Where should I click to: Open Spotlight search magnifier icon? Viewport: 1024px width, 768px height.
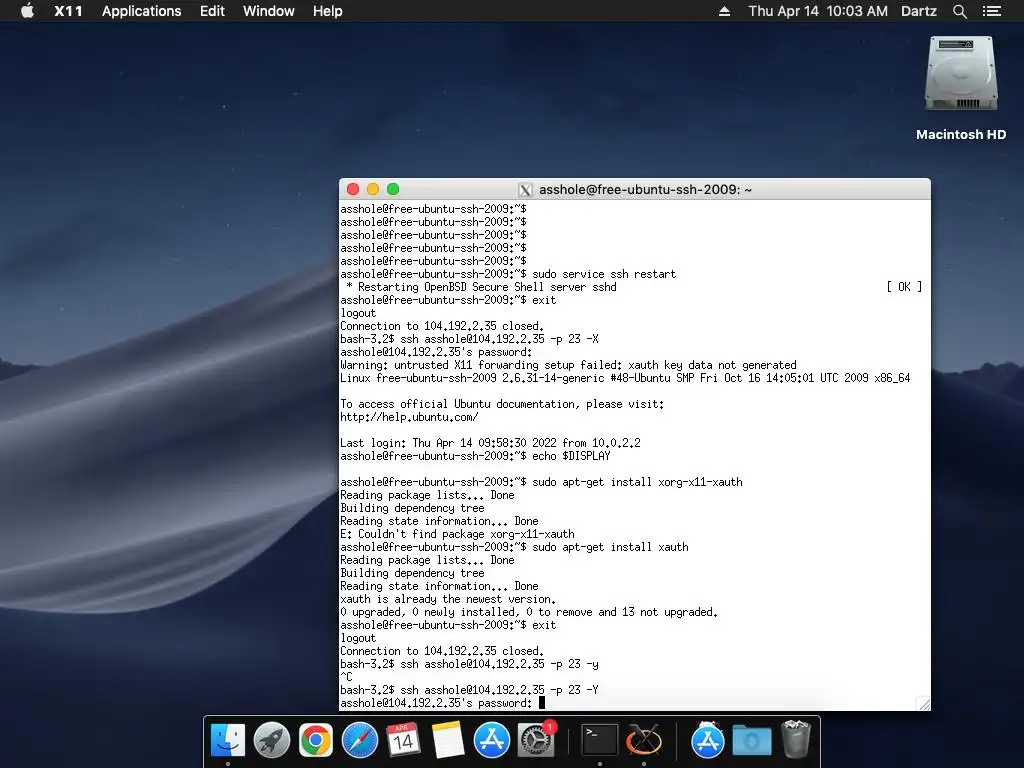click(x=959, y=11)
